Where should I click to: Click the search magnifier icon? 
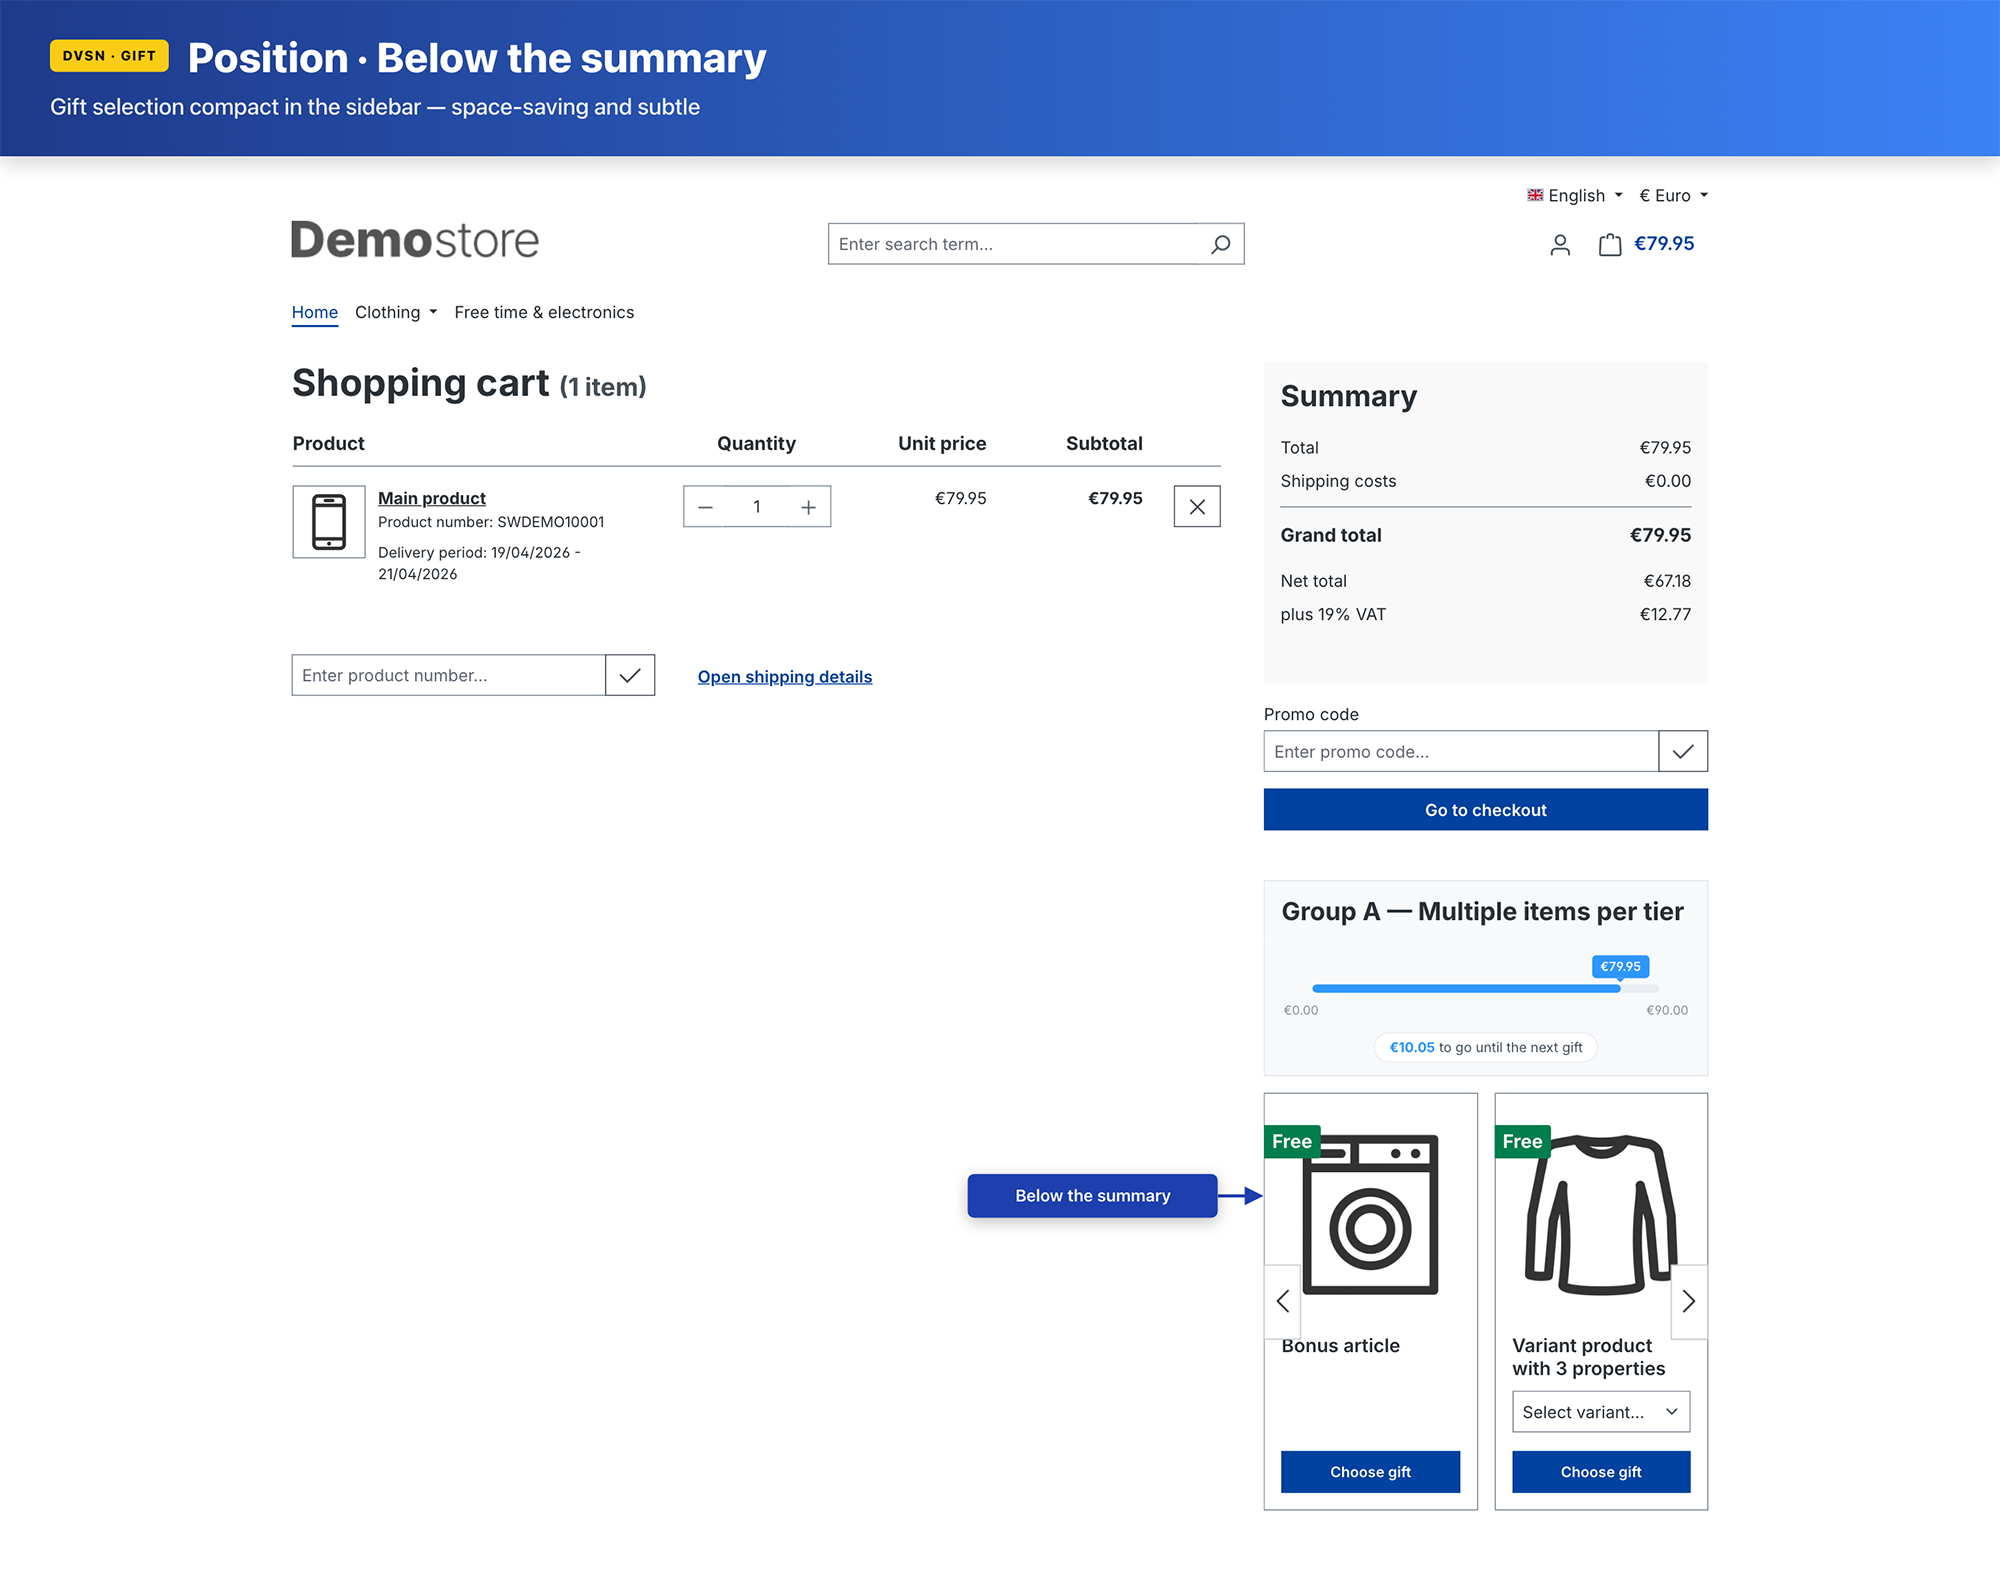coord(1220,244)
